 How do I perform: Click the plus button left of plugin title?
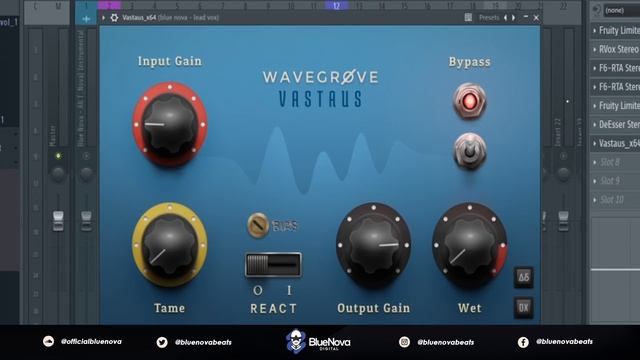click(x=86, y=19)
